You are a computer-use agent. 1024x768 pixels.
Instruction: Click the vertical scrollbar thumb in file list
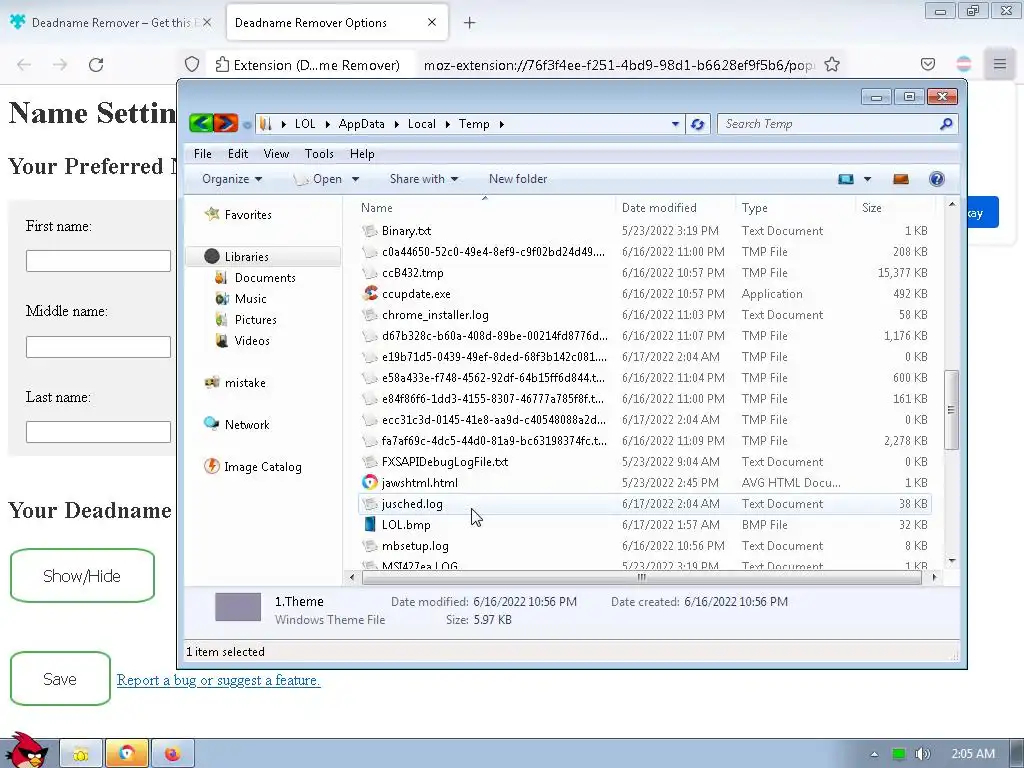(x=952, y=409)
